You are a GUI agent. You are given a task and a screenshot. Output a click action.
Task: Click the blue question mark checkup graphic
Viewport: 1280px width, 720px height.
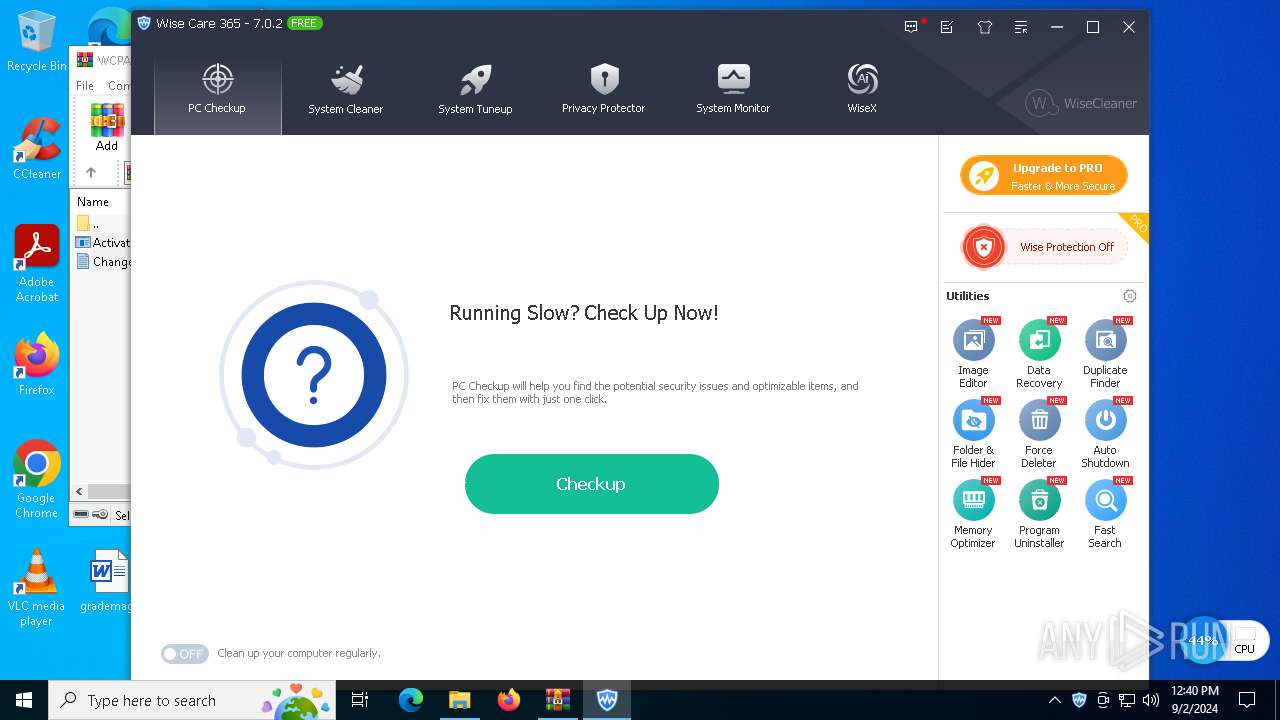(x=314, y=376)
